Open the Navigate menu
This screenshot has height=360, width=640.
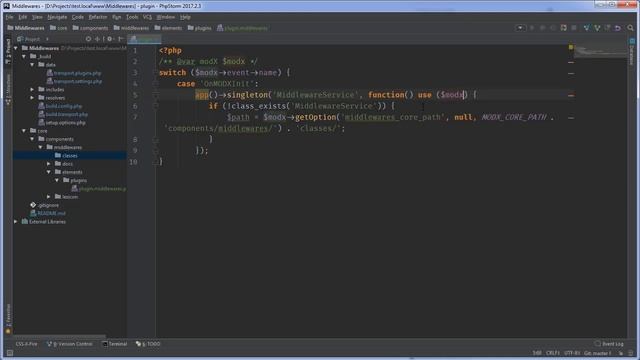(57, 17)
